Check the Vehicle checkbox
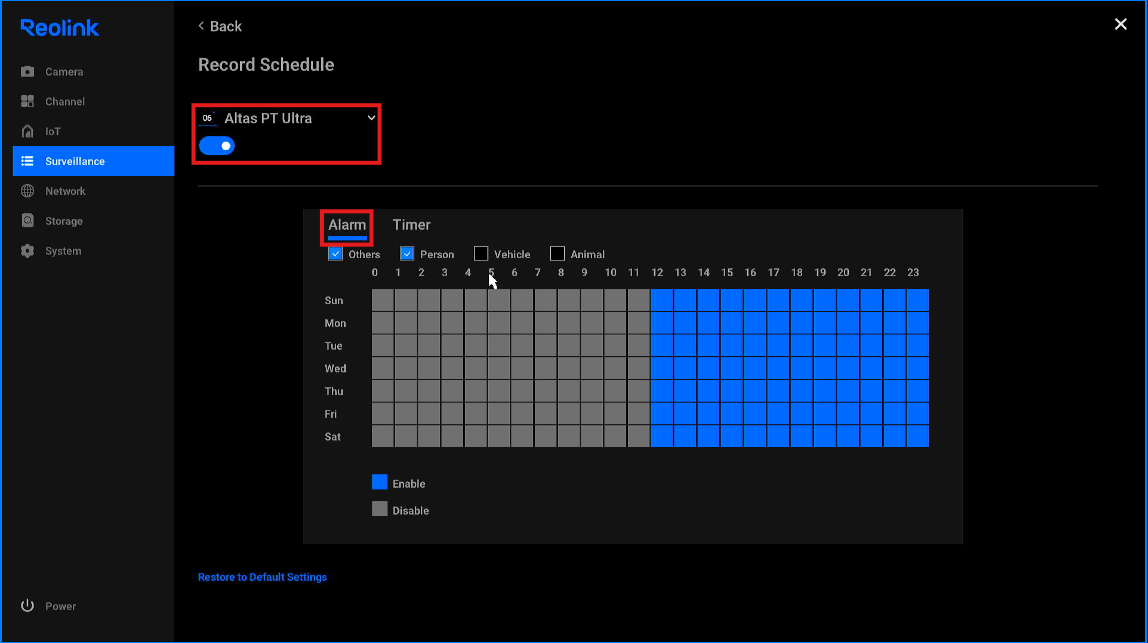Screen dimensions: 1148x643 coord(481,254)
